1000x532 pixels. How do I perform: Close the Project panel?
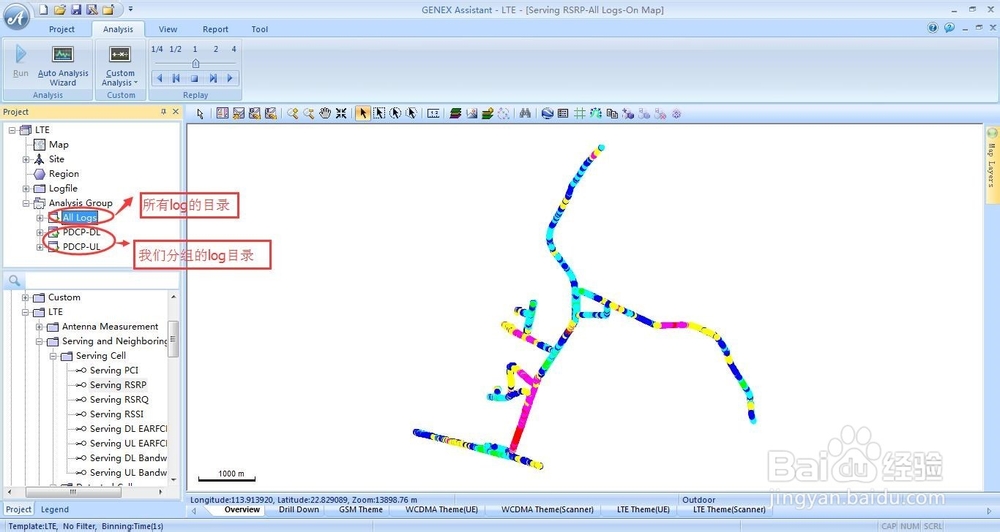click(x=176, y=112)
